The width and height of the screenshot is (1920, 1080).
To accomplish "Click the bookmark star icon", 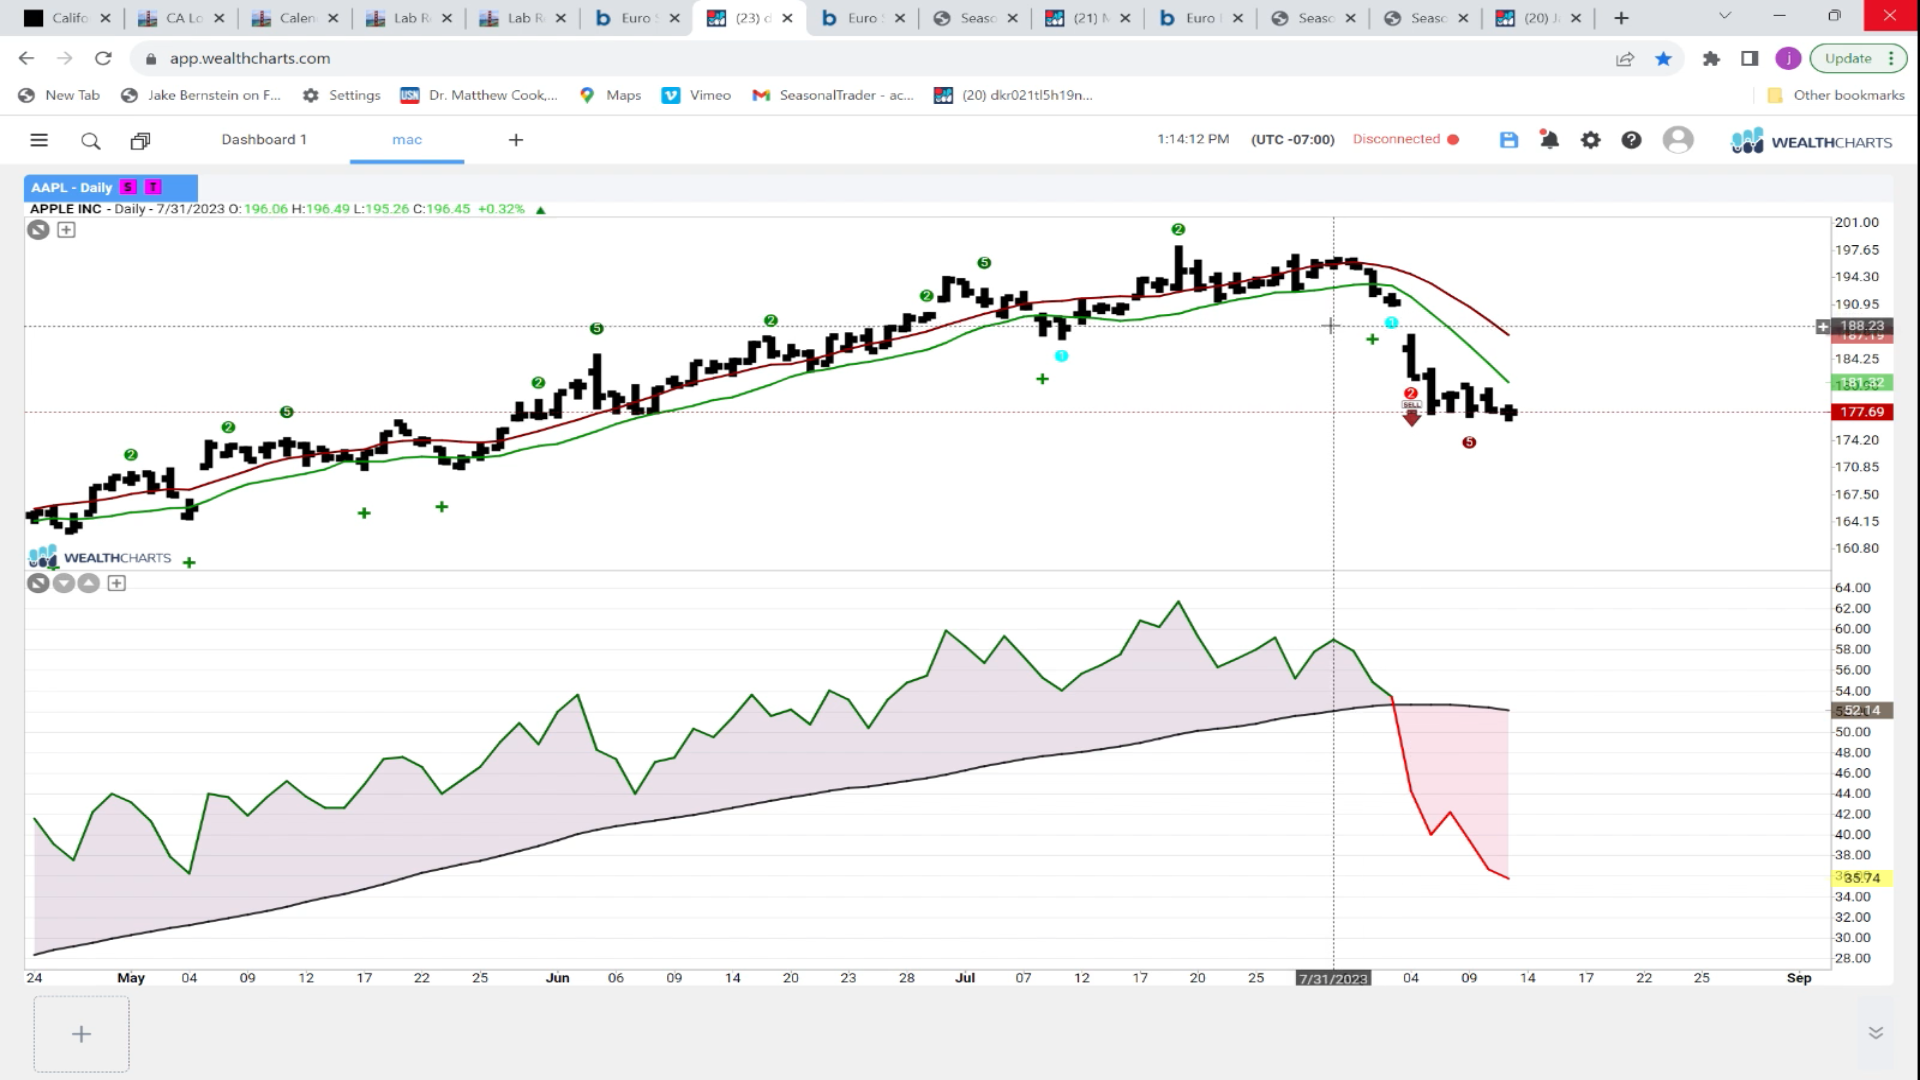I will pyautogui.click(x=1663, y=58).
